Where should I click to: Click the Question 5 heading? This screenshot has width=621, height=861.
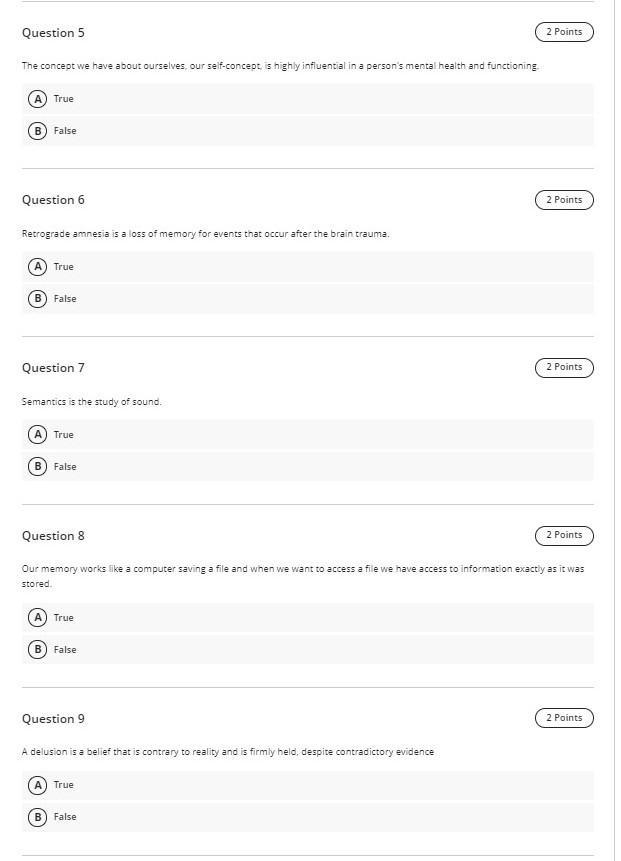point(53,32)
